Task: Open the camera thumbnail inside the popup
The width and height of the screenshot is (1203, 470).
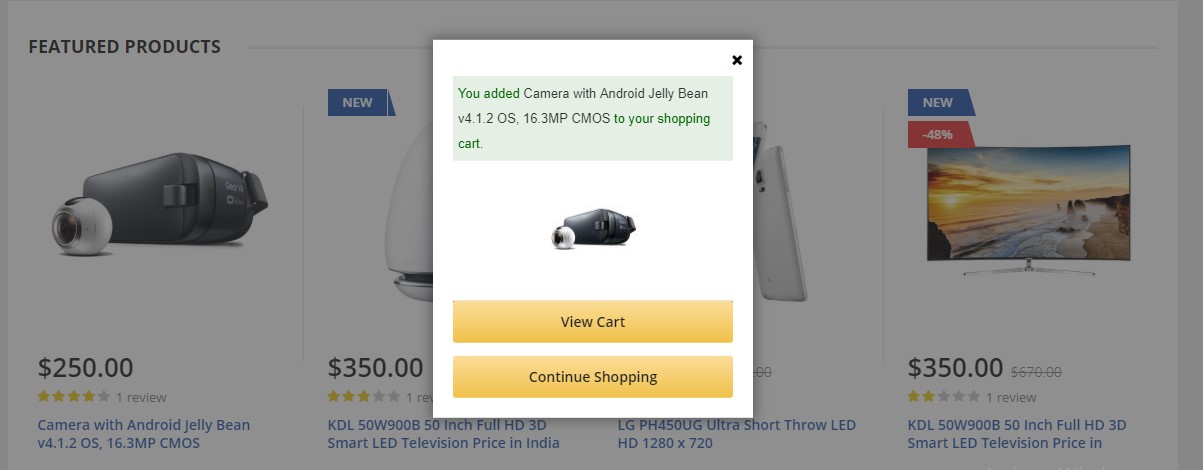Action: point(593,229)
